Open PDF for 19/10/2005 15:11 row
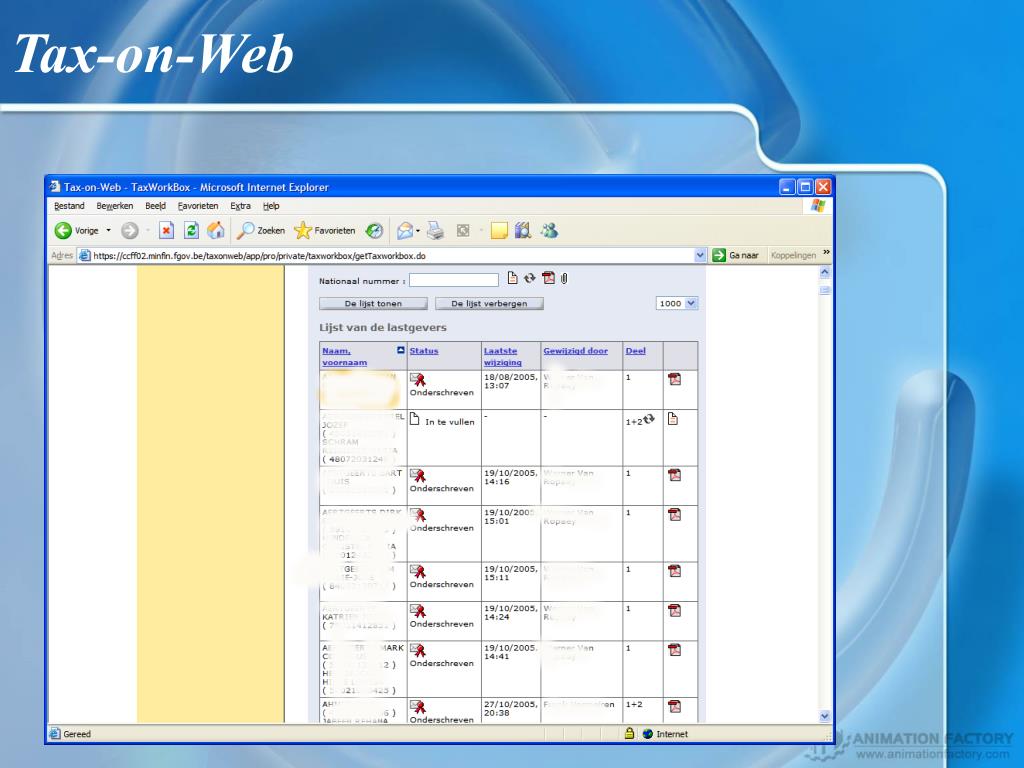 pos(675,571)
